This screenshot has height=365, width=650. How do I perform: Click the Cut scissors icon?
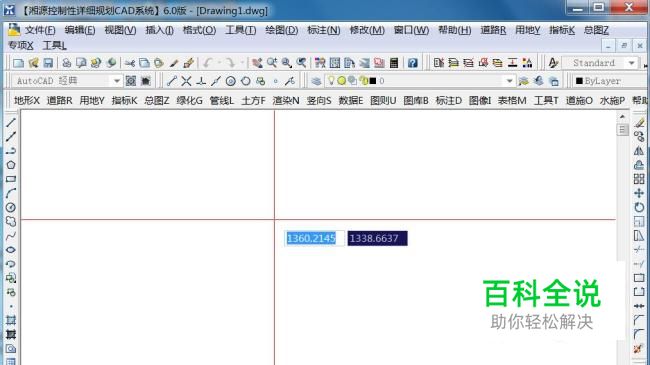coord(130,63)
